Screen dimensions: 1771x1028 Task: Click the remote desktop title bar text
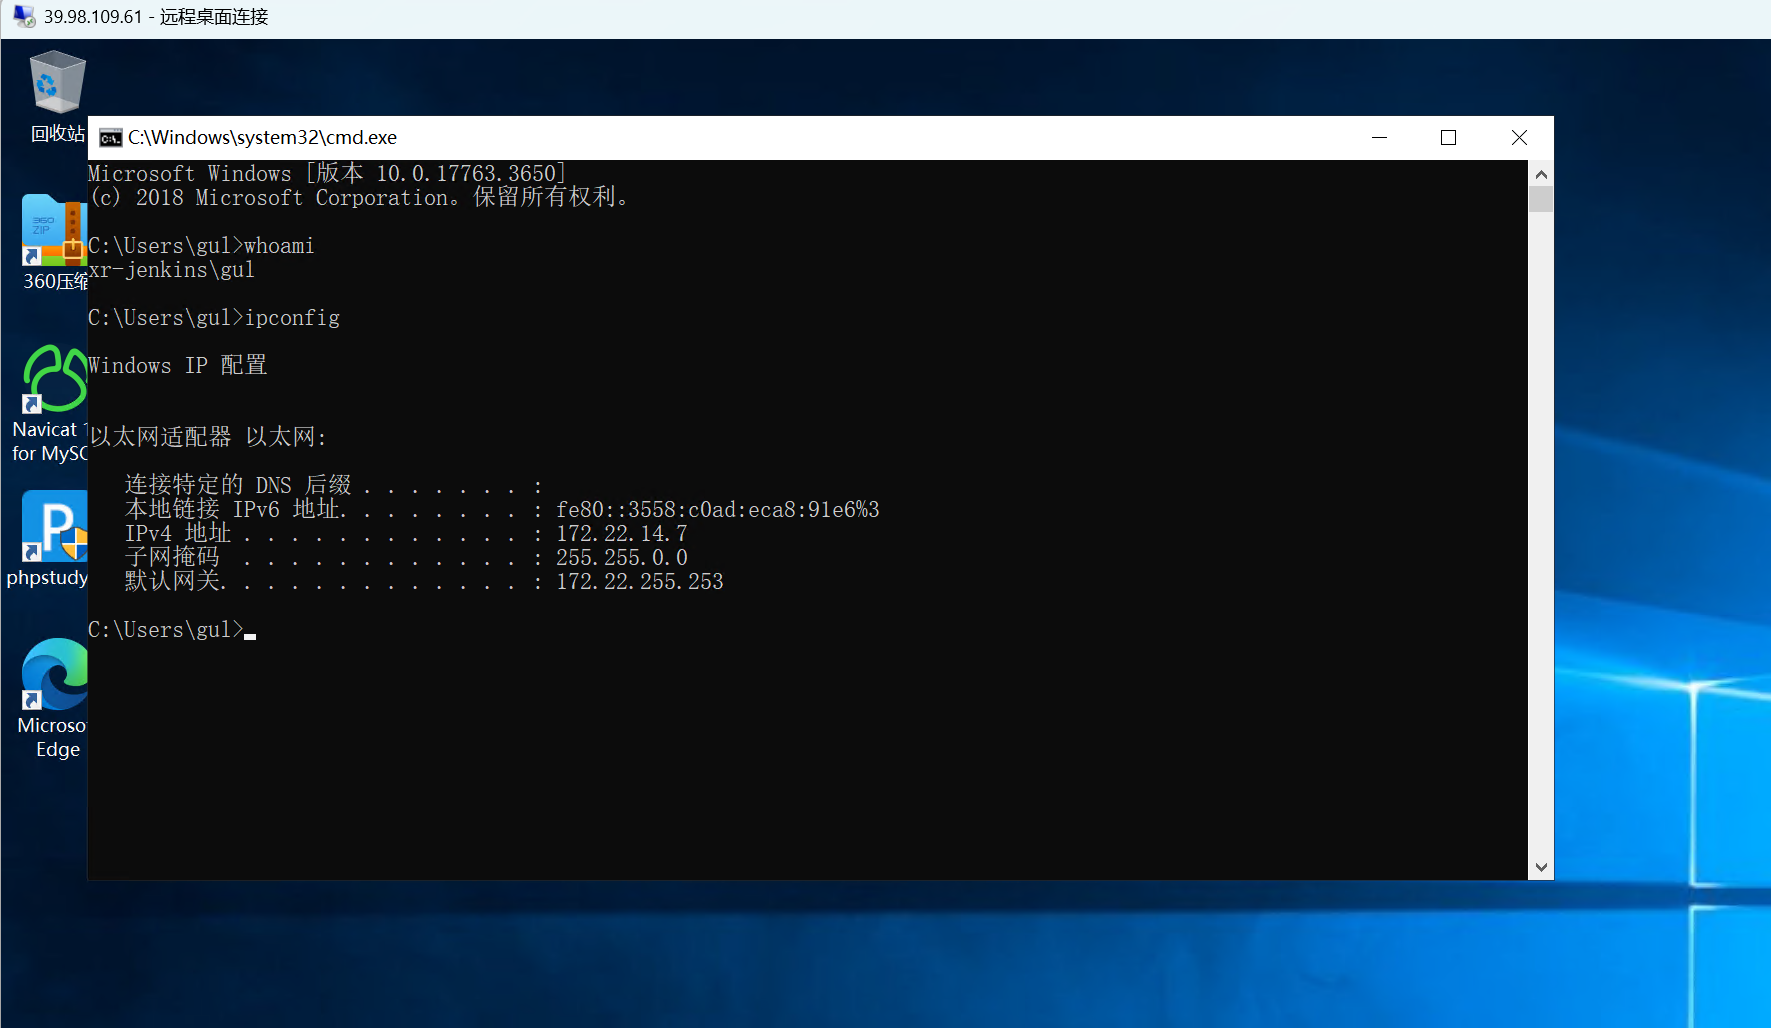pos(156,17)
